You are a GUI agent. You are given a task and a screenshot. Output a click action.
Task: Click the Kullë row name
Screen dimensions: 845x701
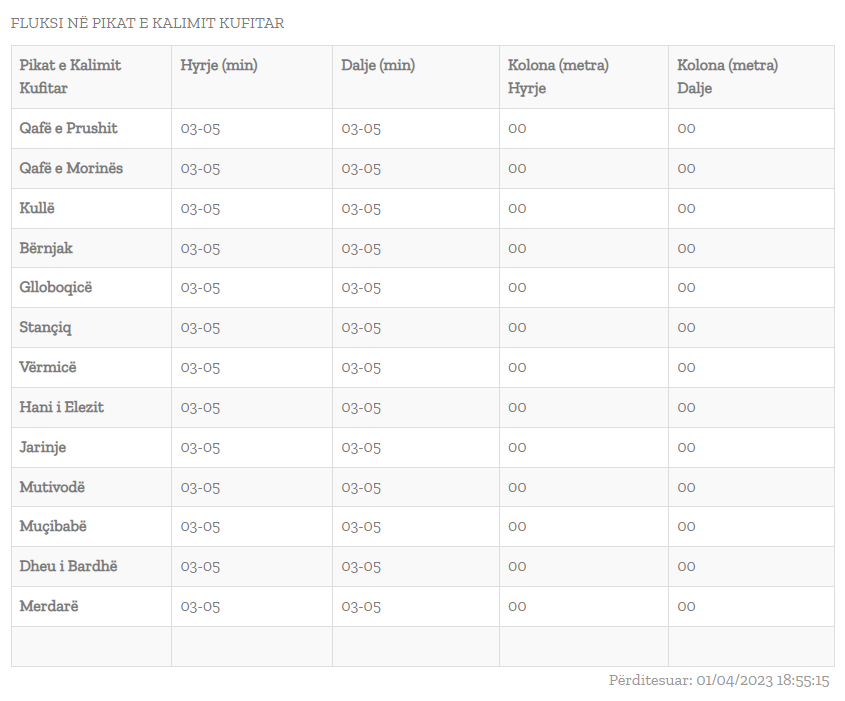(x=37, y=208)
